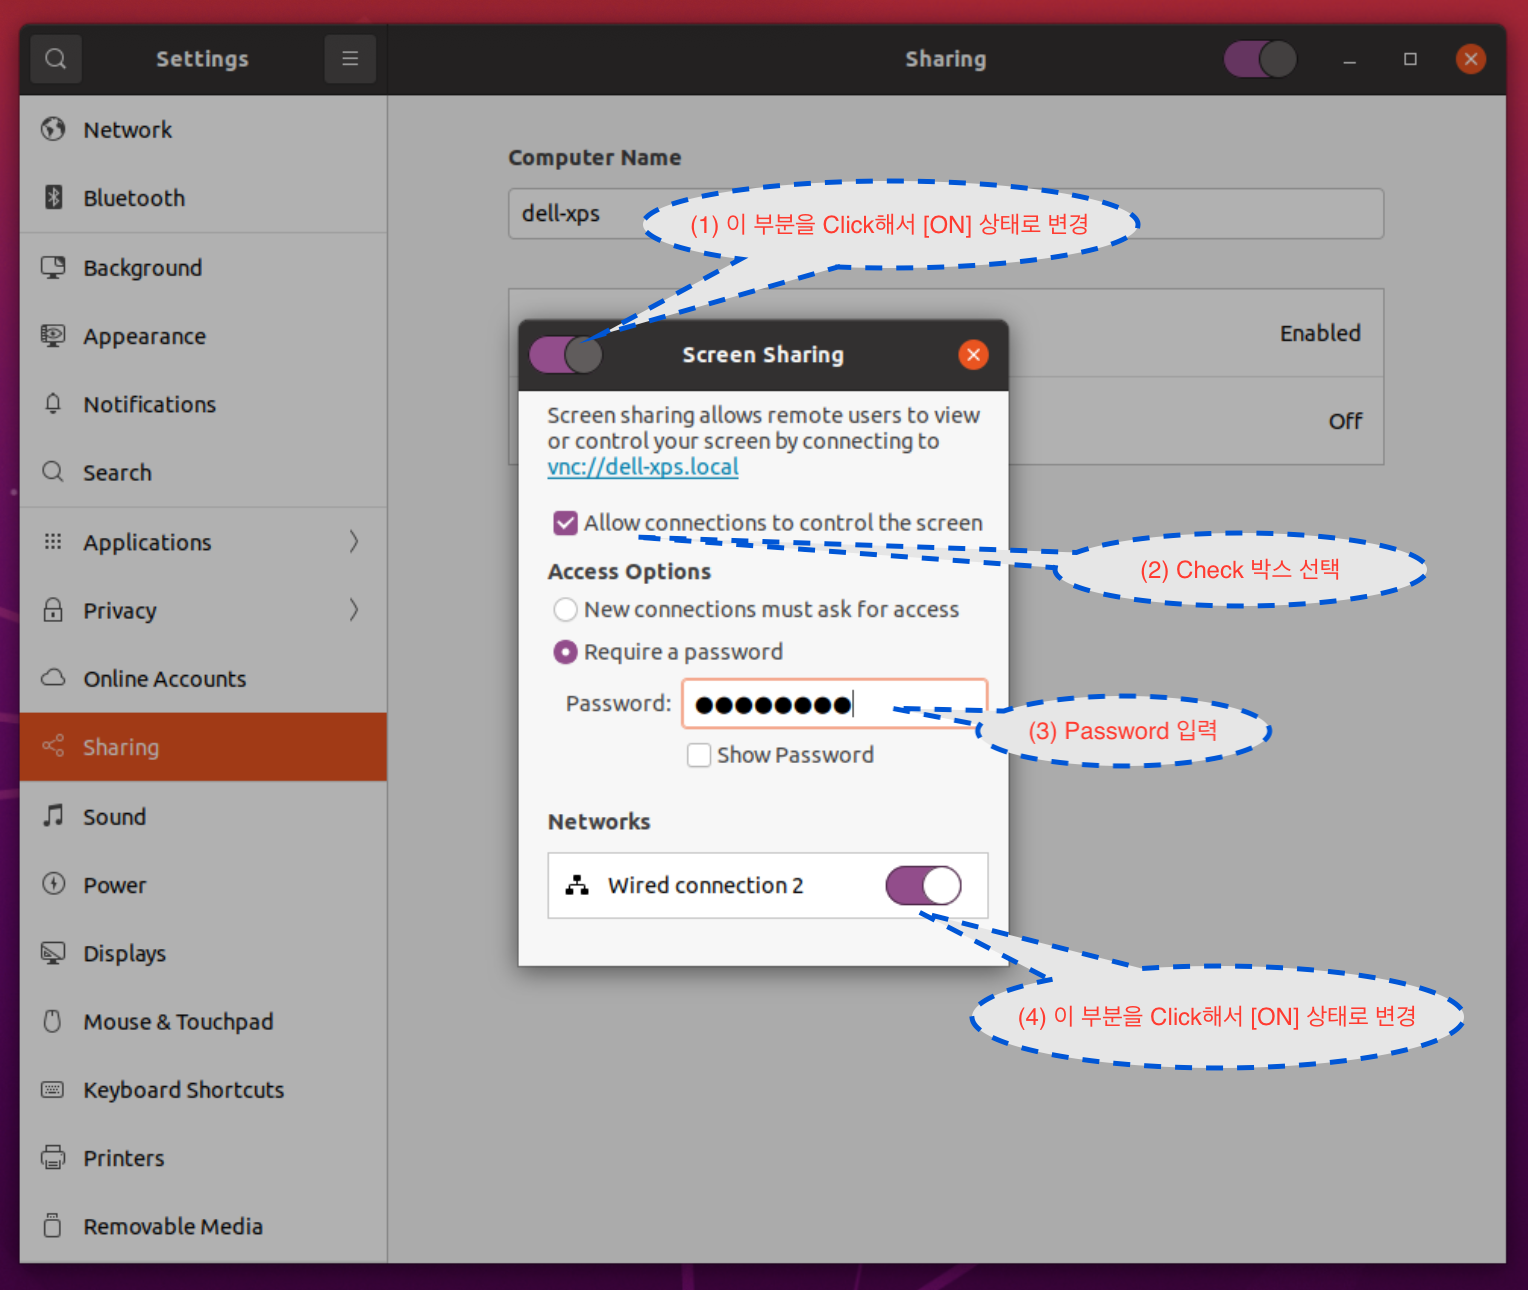Open Bluetooth settings panel
This screenshot has height=1290, width=1528.
(203, 197)
